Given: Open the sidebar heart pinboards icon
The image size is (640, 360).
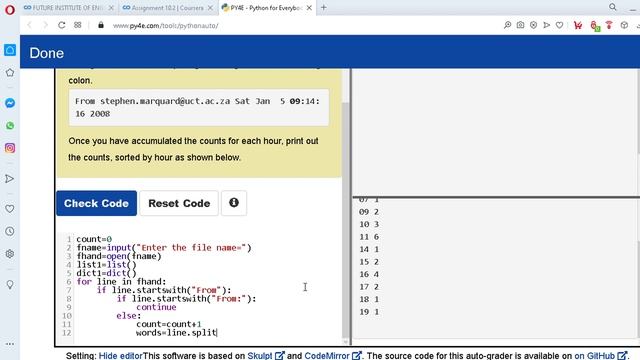Looking at the screenshot, I should [10, 209].
